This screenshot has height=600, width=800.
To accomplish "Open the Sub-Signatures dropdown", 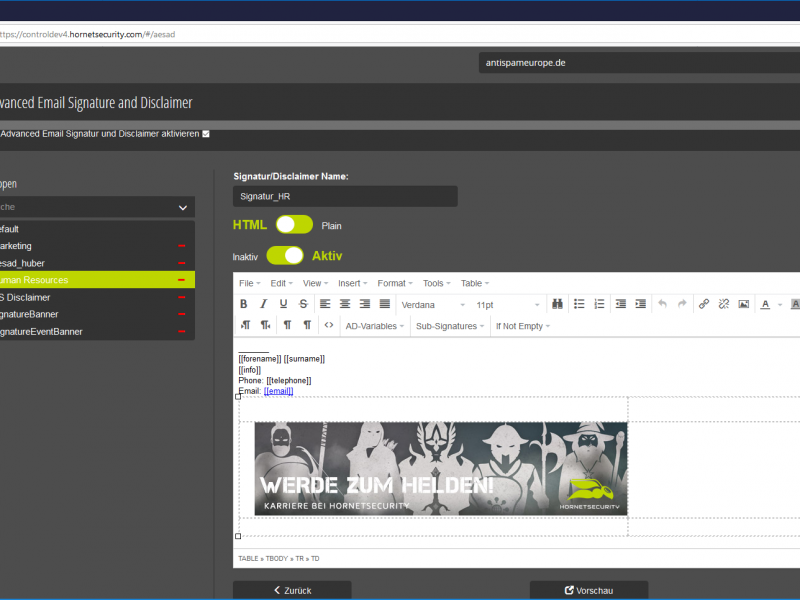I will (450, 326).
